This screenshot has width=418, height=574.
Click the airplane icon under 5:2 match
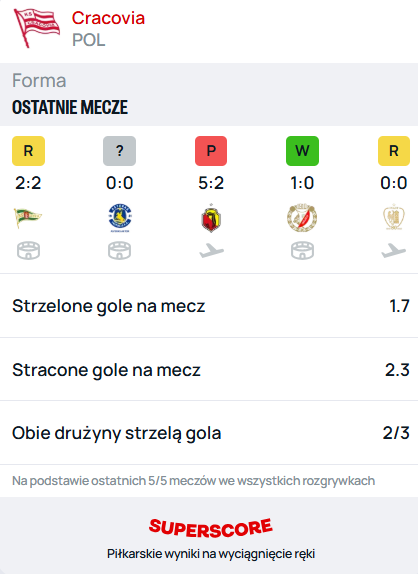211,251
